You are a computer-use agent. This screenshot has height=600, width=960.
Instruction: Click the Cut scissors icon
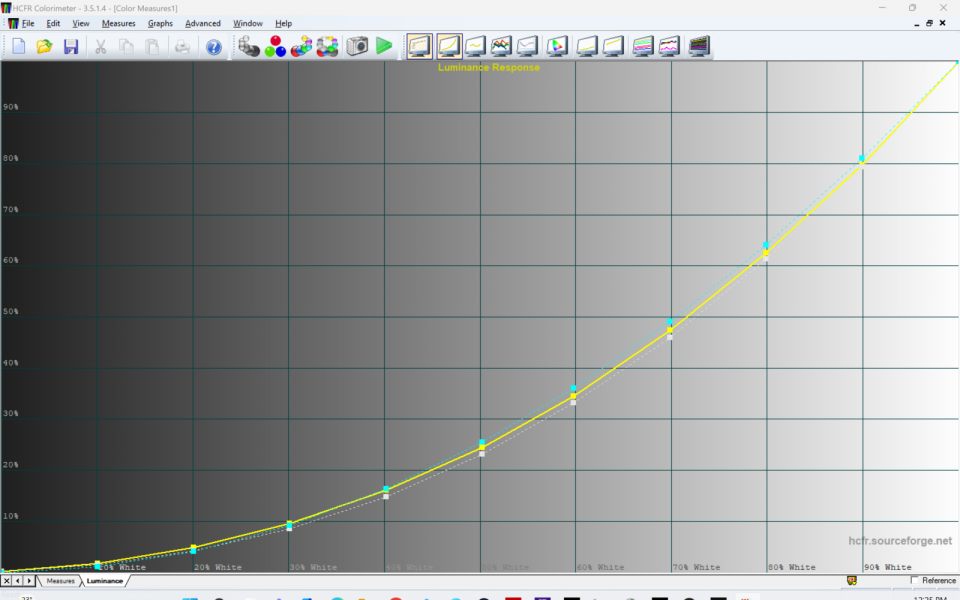[x=100, y=47]
